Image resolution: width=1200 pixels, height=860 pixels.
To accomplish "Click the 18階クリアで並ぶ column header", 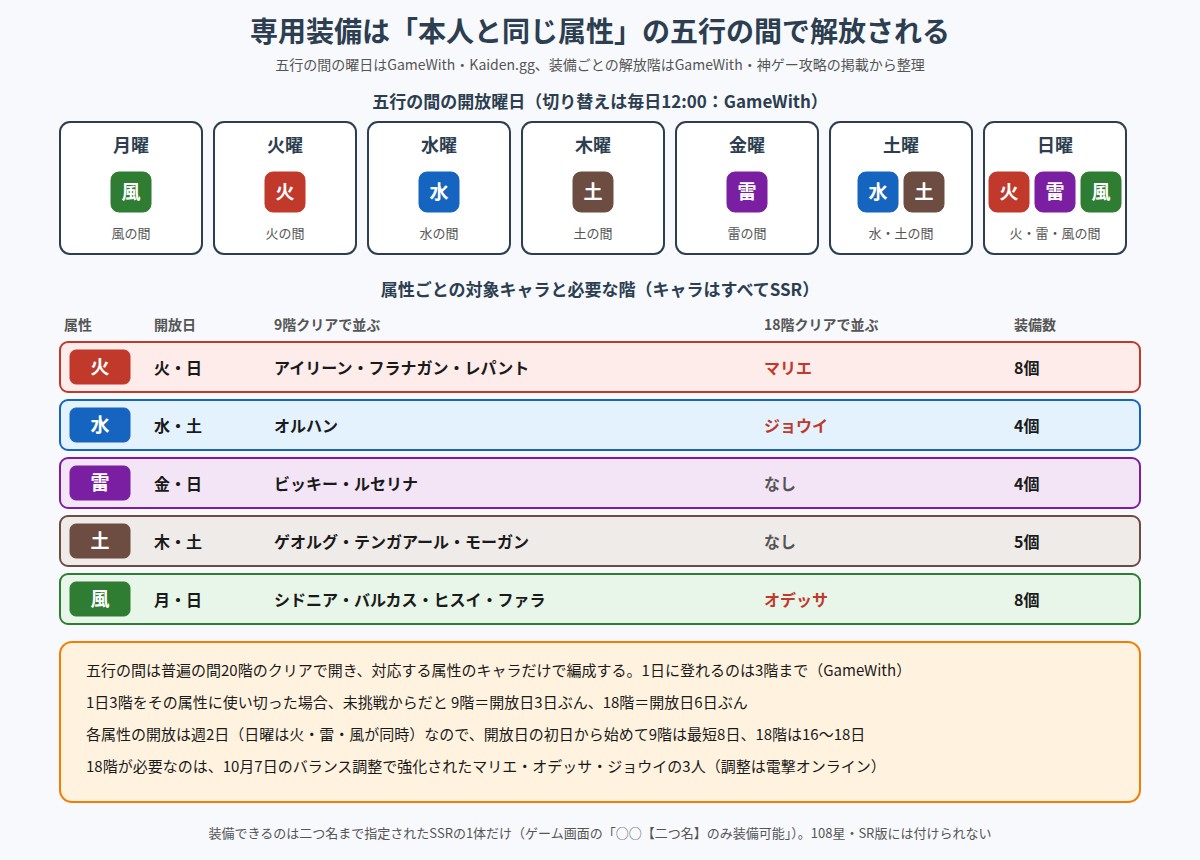I will click(x=821, y=325).
